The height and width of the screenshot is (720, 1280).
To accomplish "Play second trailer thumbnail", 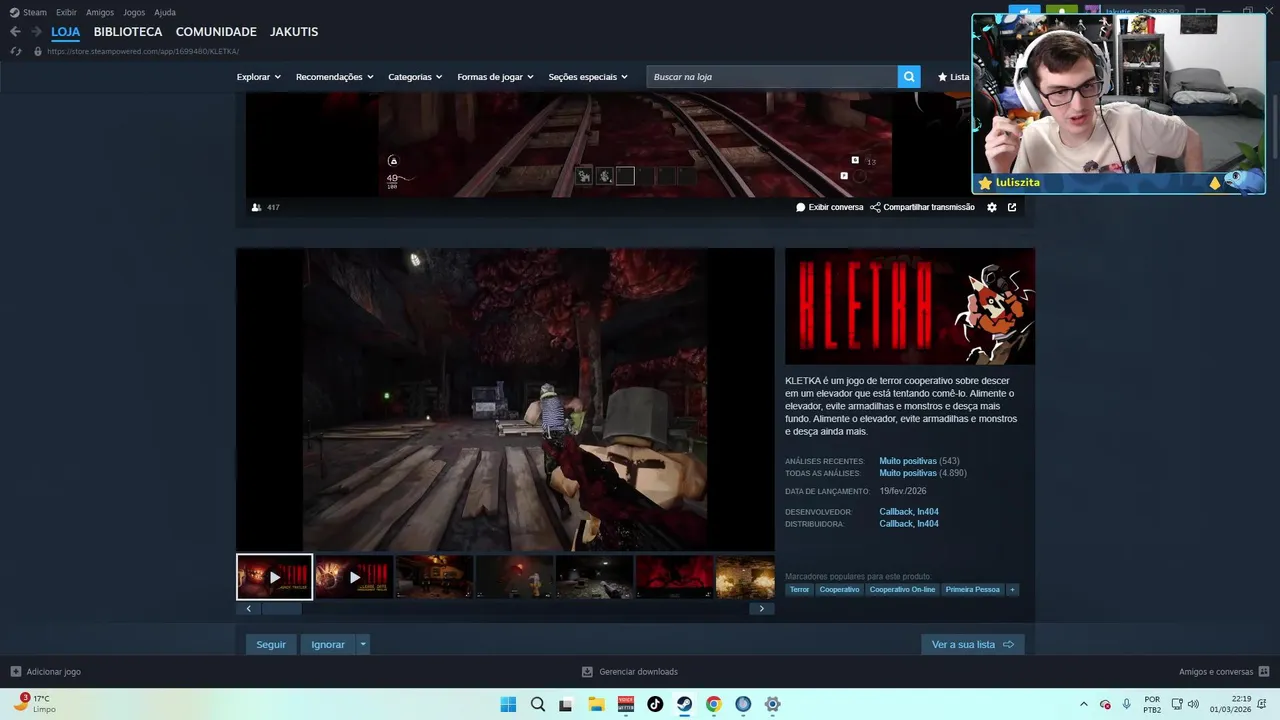I will pyautogui.click(x=354, y=577).
